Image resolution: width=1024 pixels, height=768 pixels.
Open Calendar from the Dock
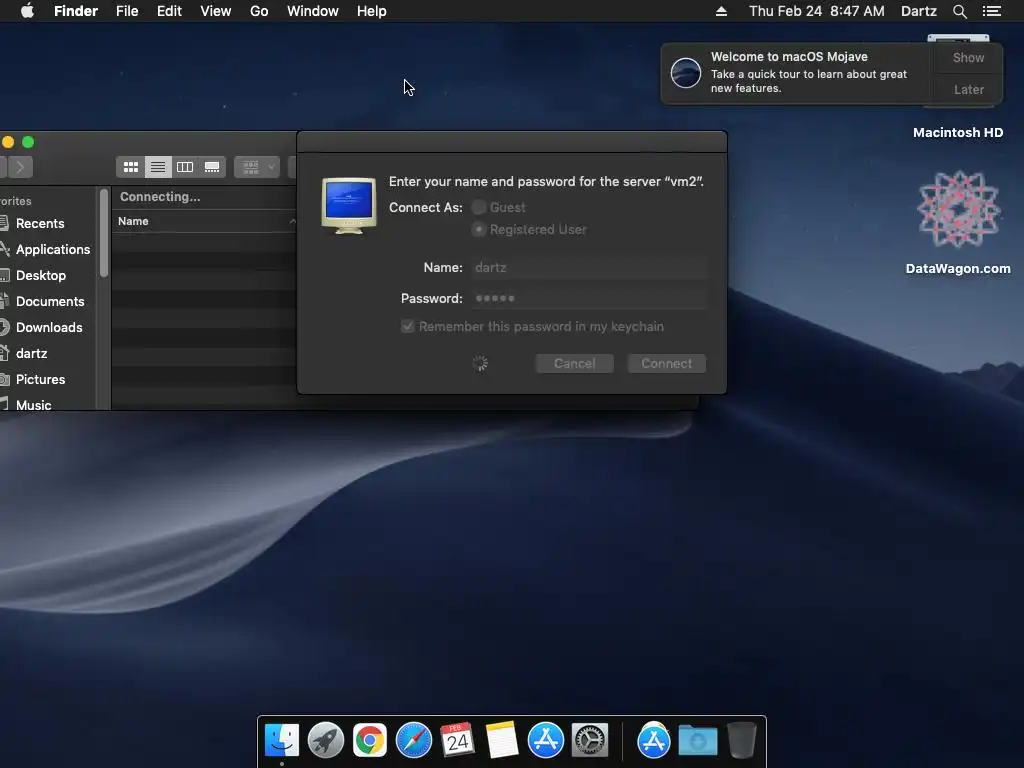457,740
